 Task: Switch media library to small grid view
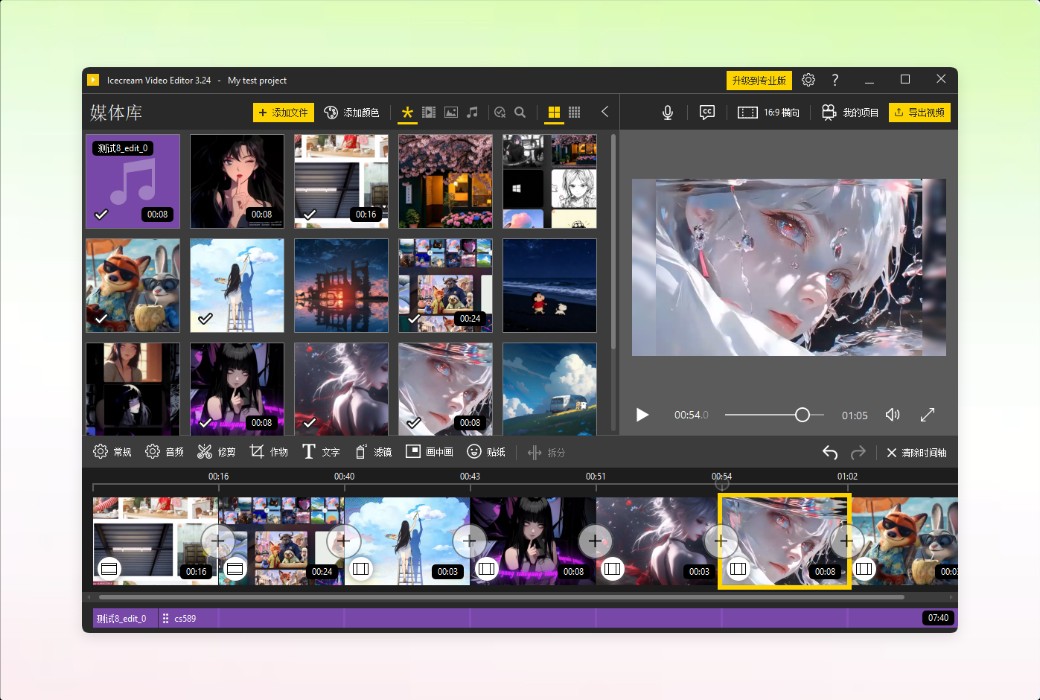(x=575, y=112)
